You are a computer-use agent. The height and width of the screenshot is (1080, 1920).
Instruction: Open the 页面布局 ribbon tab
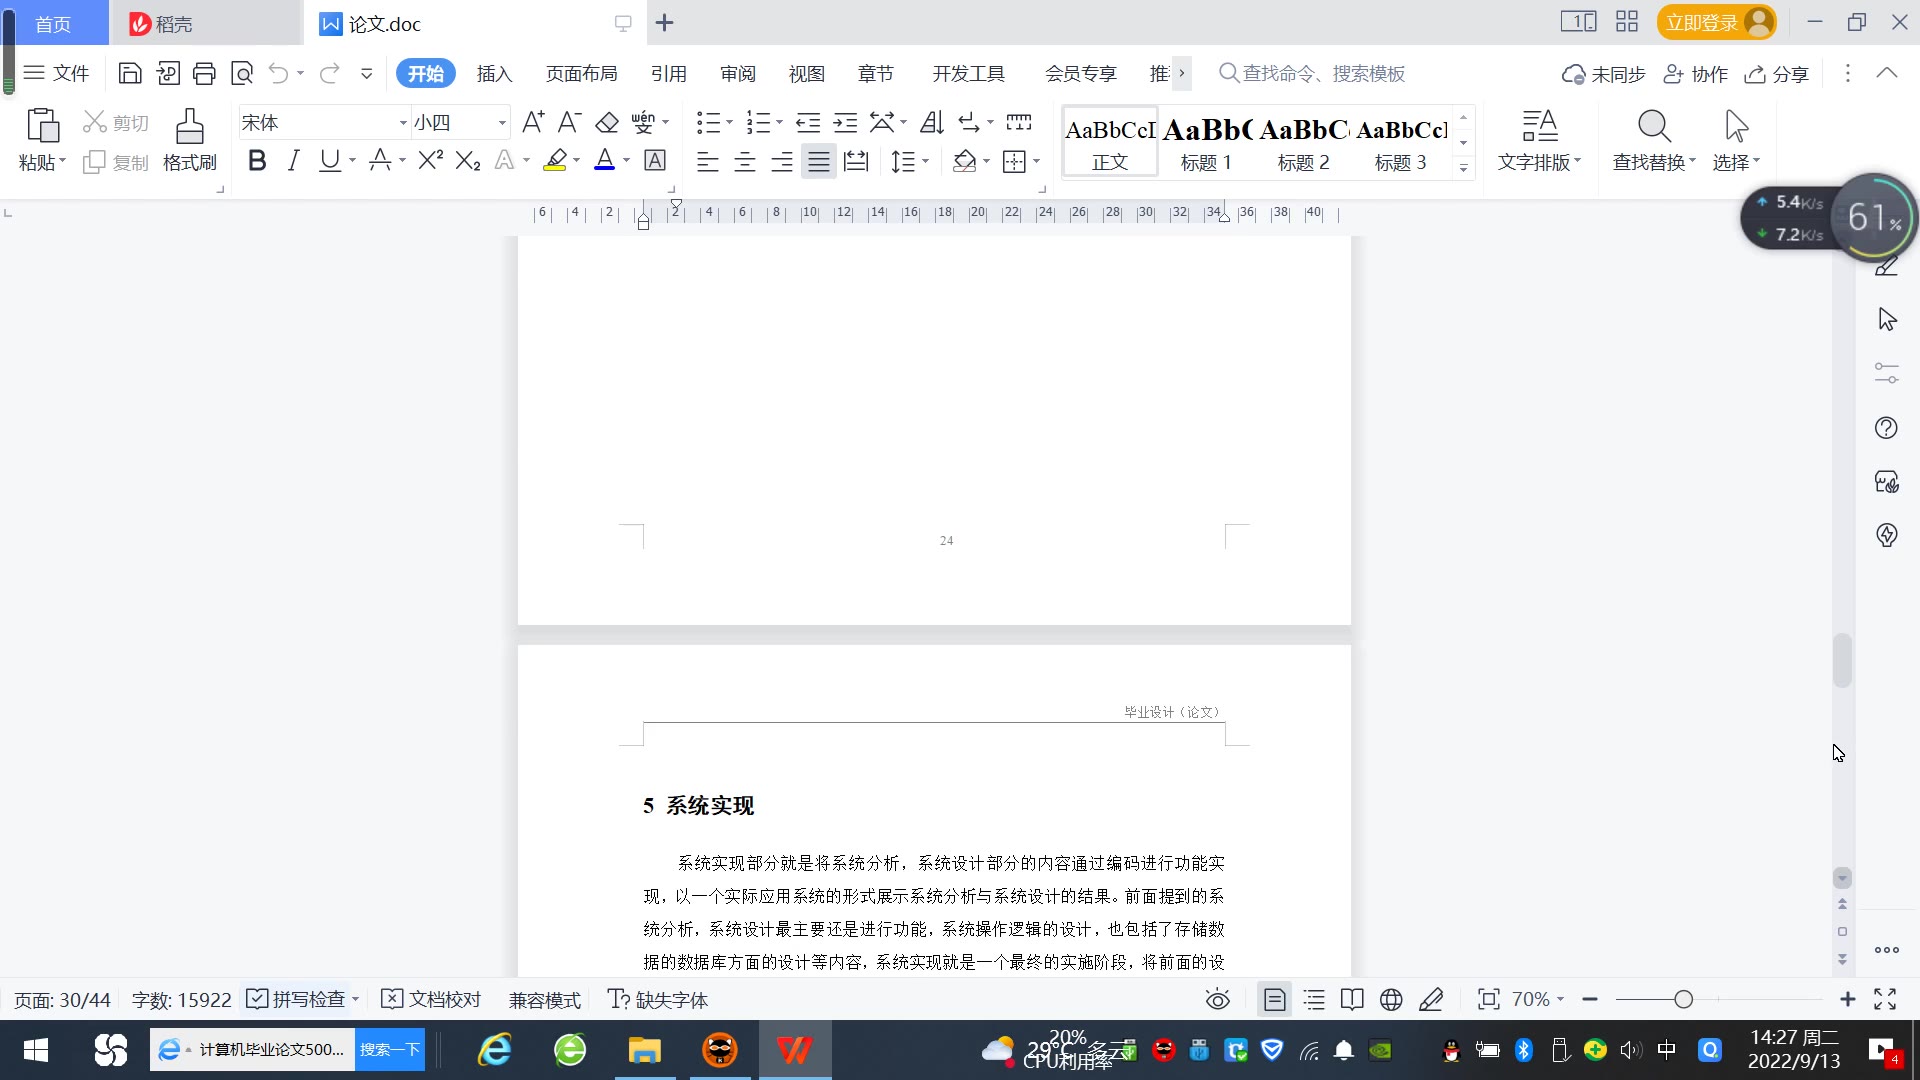(581, 74)
